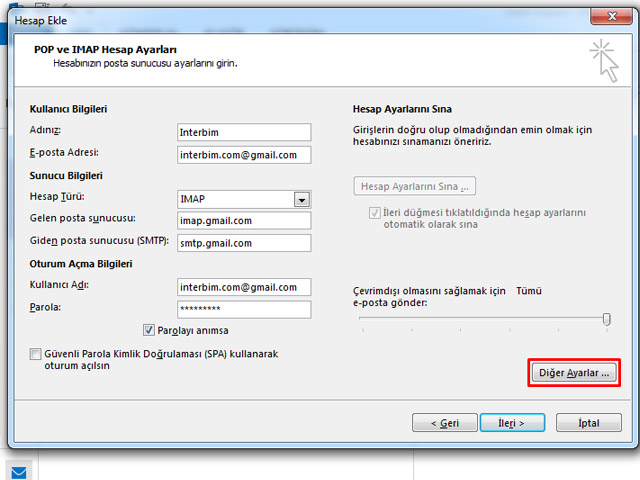The height and width of the screenshot is (480, 640).
Task: Click the offline mail slider handle
Action: pos(606,319)
